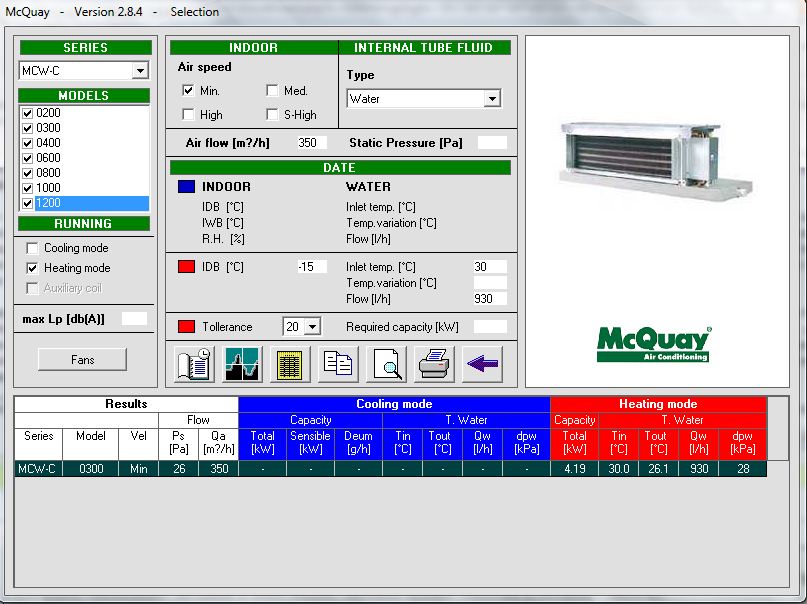Image resolution: width=807 pixels, height=604 pixels.
Task: Enable the High air speed checkbox
Action: pyautogui.click(x=188, y=114)
